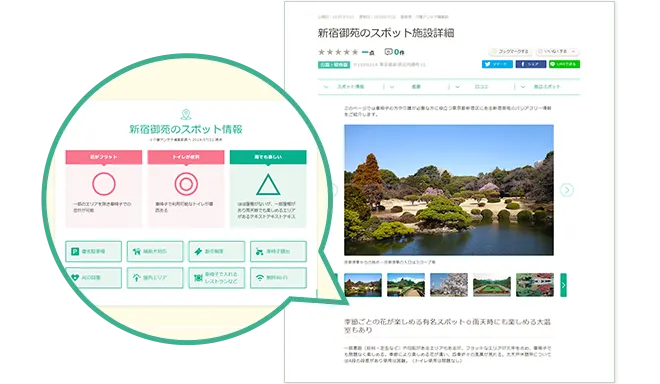Switch to the 口コミ tab
Image resolution: width=660 pixels, height=384 pixels.
tap(481, 87)
